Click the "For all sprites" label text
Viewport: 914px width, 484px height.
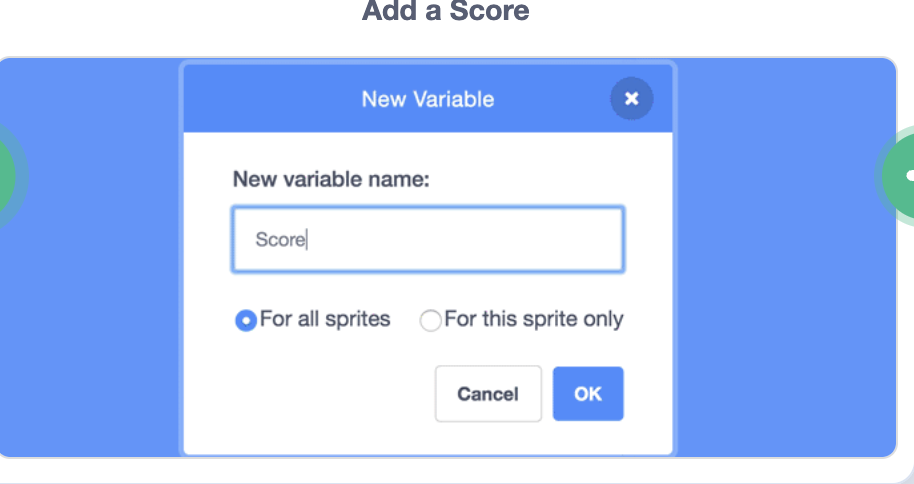click(325, 320)
